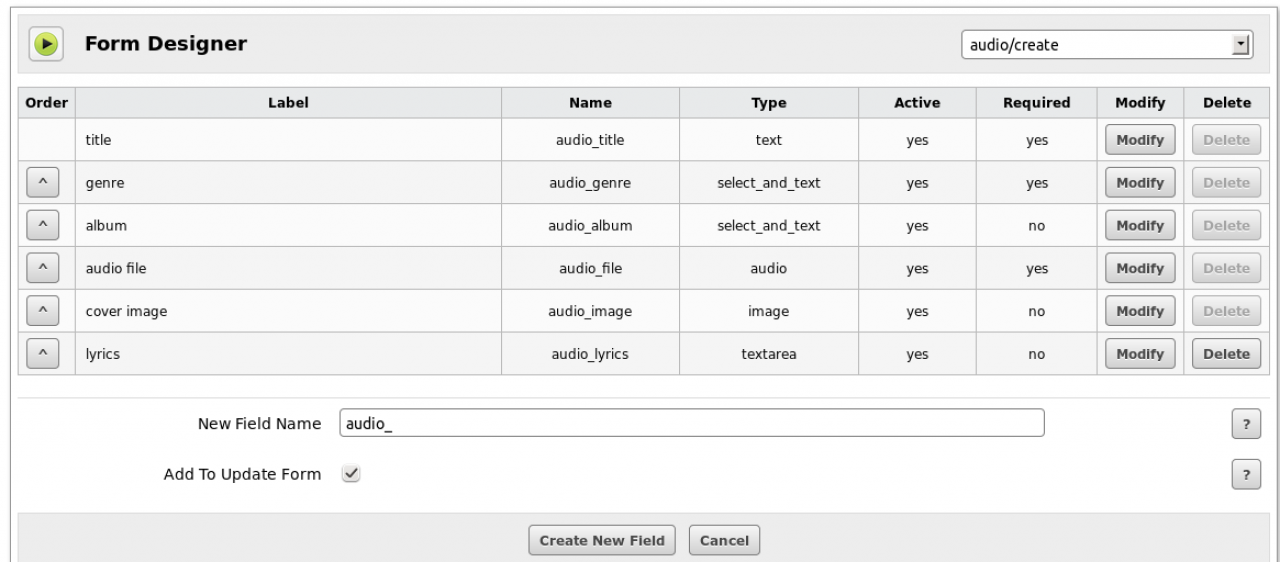Viewport: 1280px width, 562px height.
Task: Delete the lyrics field
Action: tap(1225, 354)
